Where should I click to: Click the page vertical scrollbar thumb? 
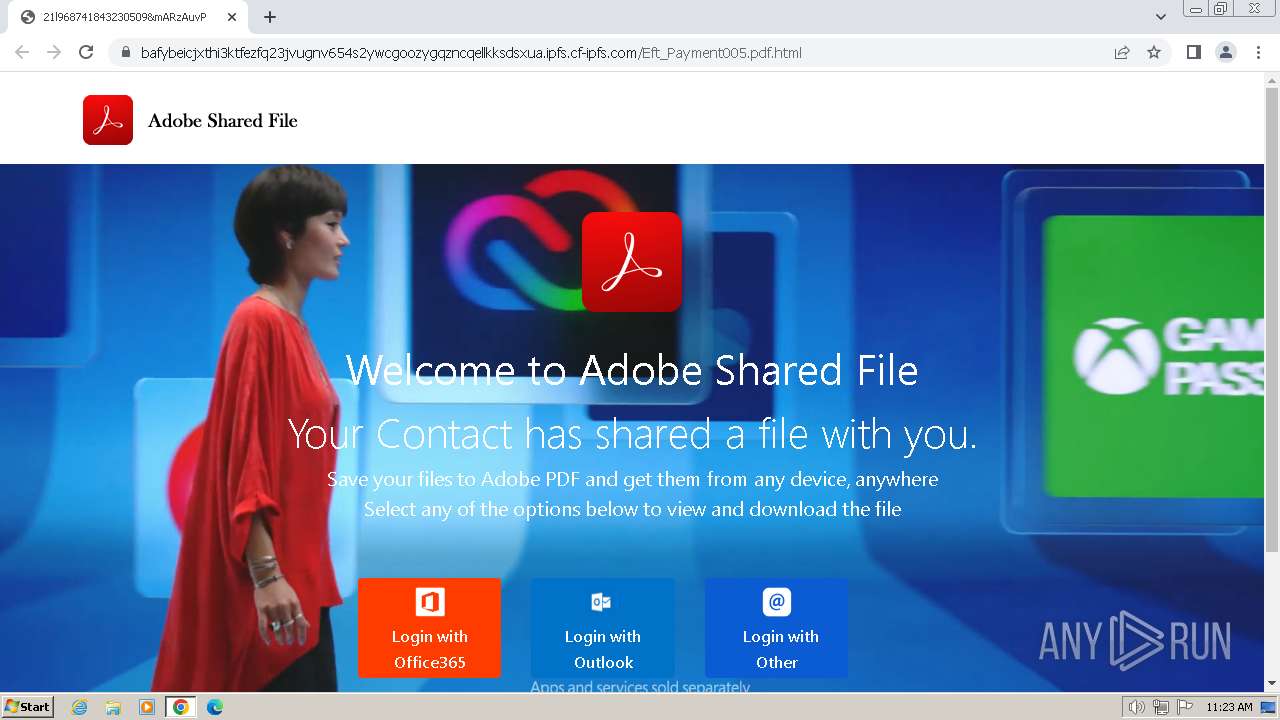click(1272, 318)
